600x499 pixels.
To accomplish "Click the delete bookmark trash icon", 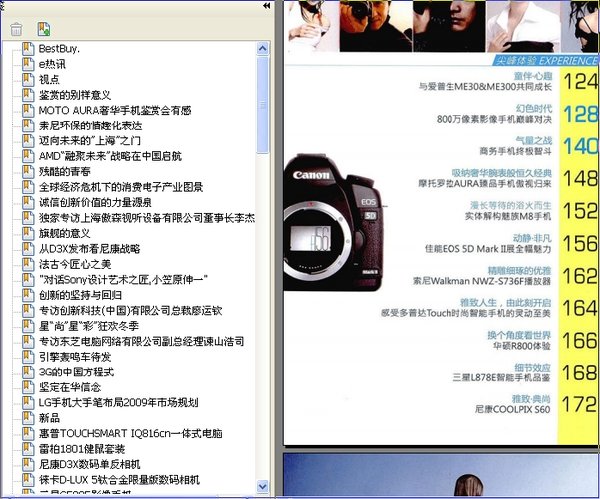I will point(16,29).
